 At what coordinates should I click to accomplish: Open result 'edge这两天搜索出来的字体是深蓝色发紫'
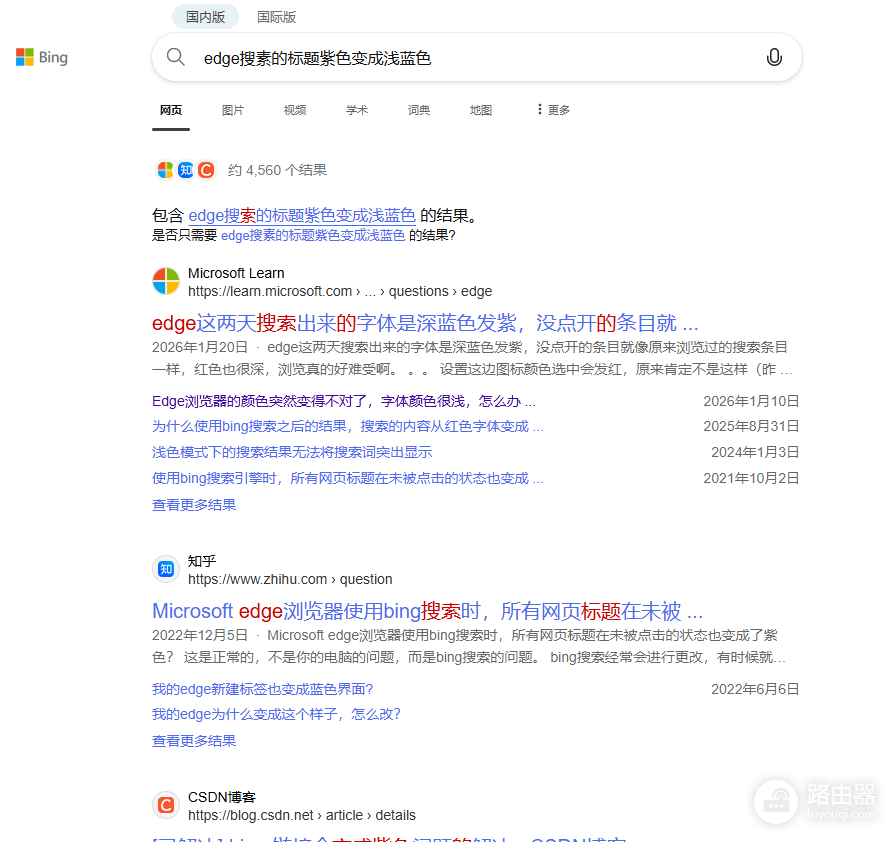click(x=425, y=323)
